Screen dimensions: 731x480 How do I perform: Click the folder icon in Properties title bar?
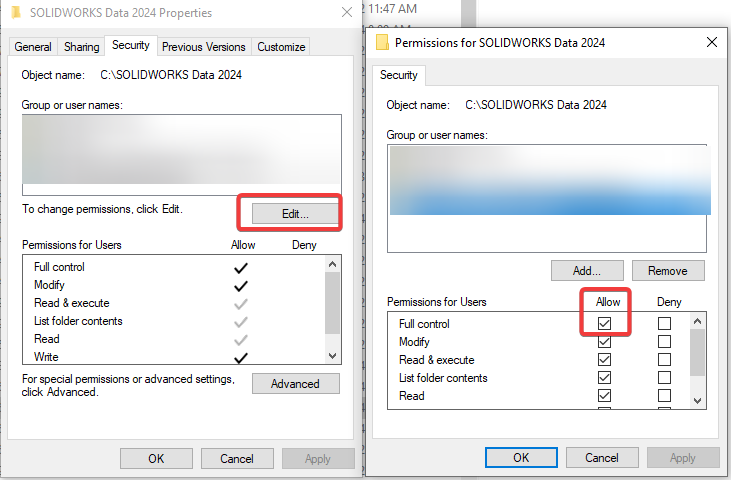point(16,13)
